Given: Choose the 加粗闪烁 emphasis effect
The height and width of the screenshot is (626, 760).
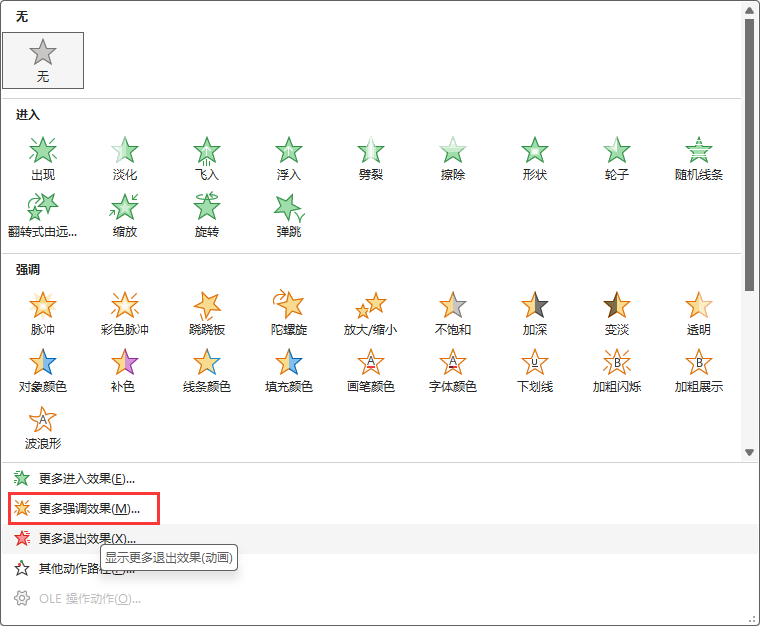Looking at the screenshot, I should point(617,371).
